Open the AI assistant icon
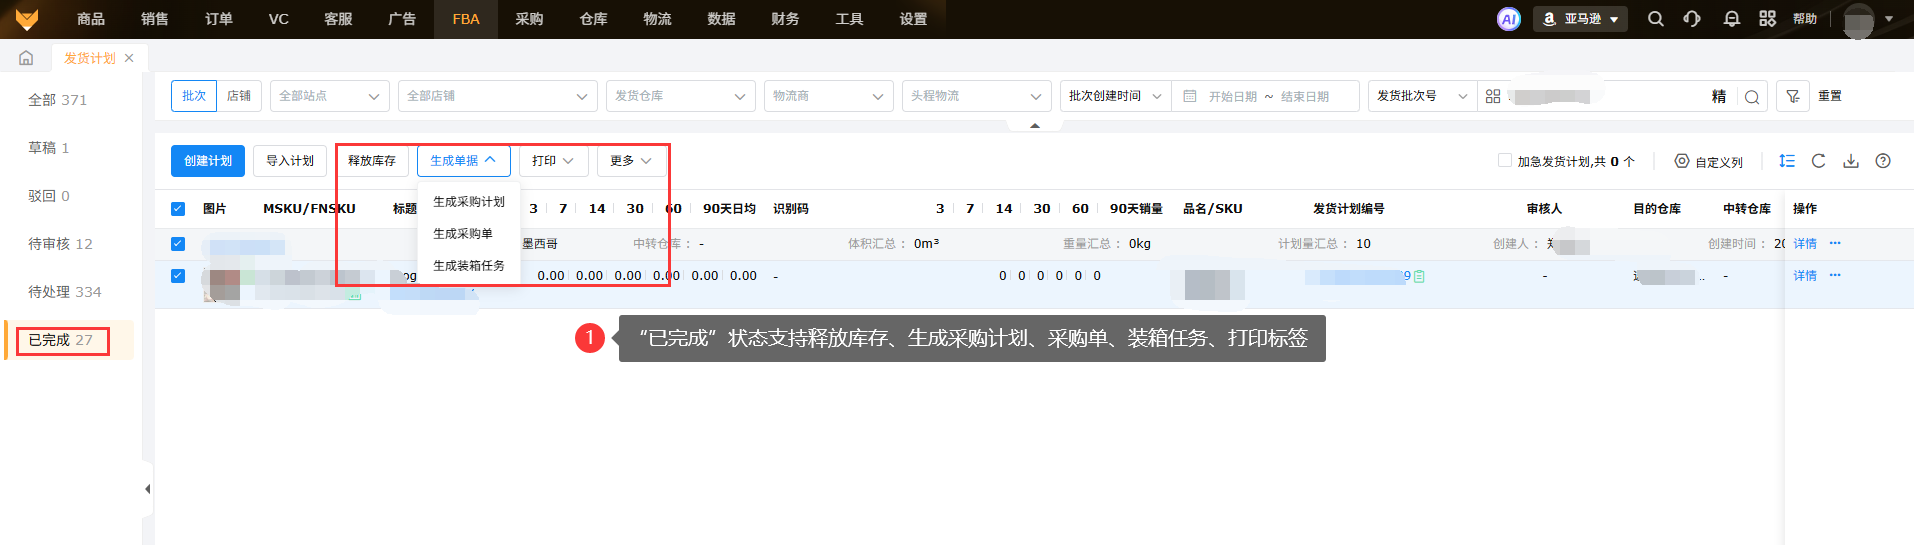Image resolution: width=1914 pixels, height=545 pixels. pyautogui.click(x=1508, y=19)
